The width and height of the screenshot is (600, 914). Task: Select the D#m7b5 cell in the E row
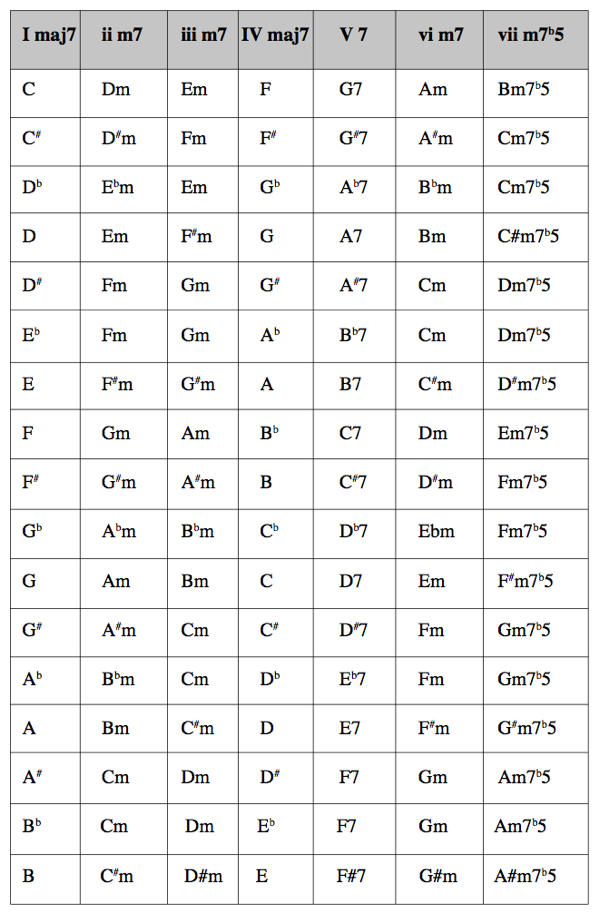coord(535,385)
